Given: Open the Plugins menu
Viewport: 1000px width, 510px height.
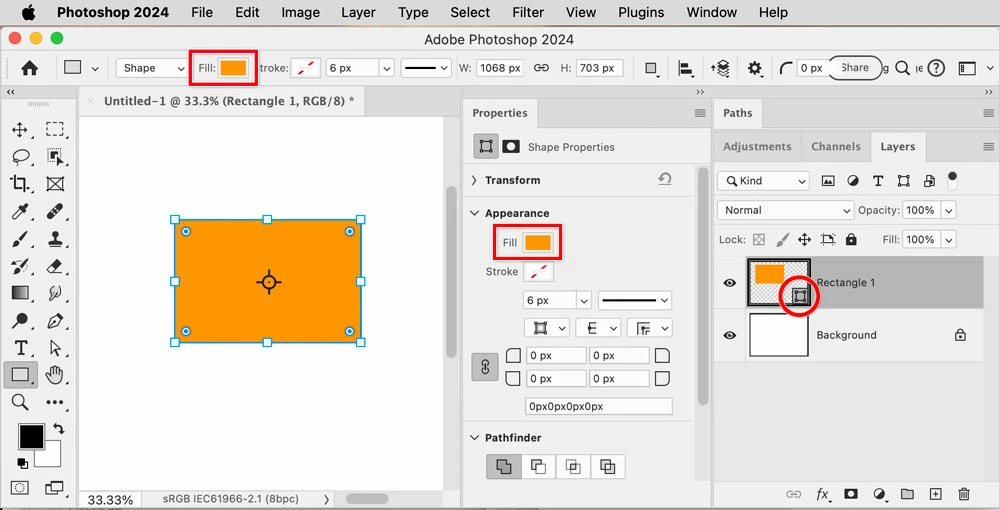Looking at the screenshot, I should tap(641, 12).
